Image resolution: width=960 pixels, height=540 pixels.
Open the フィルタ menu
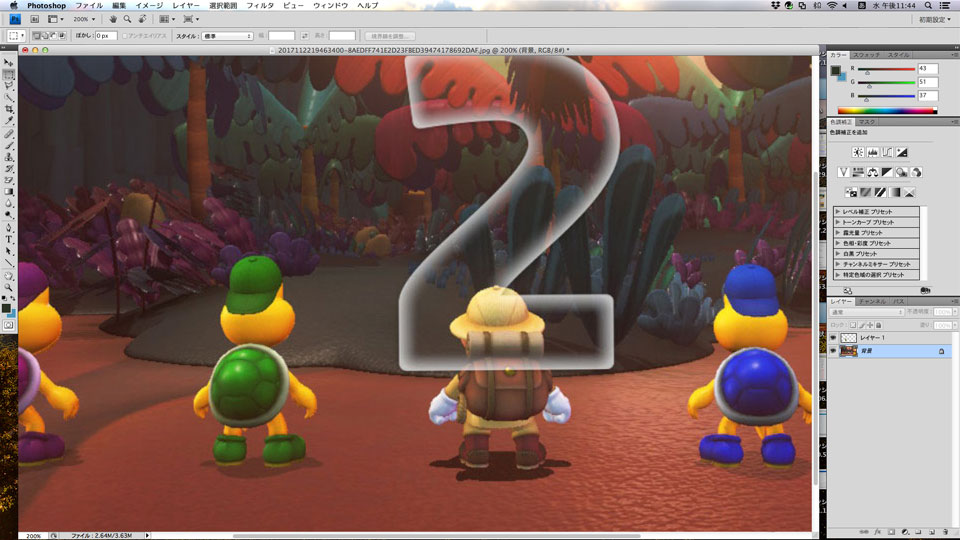tap(260, 6)
